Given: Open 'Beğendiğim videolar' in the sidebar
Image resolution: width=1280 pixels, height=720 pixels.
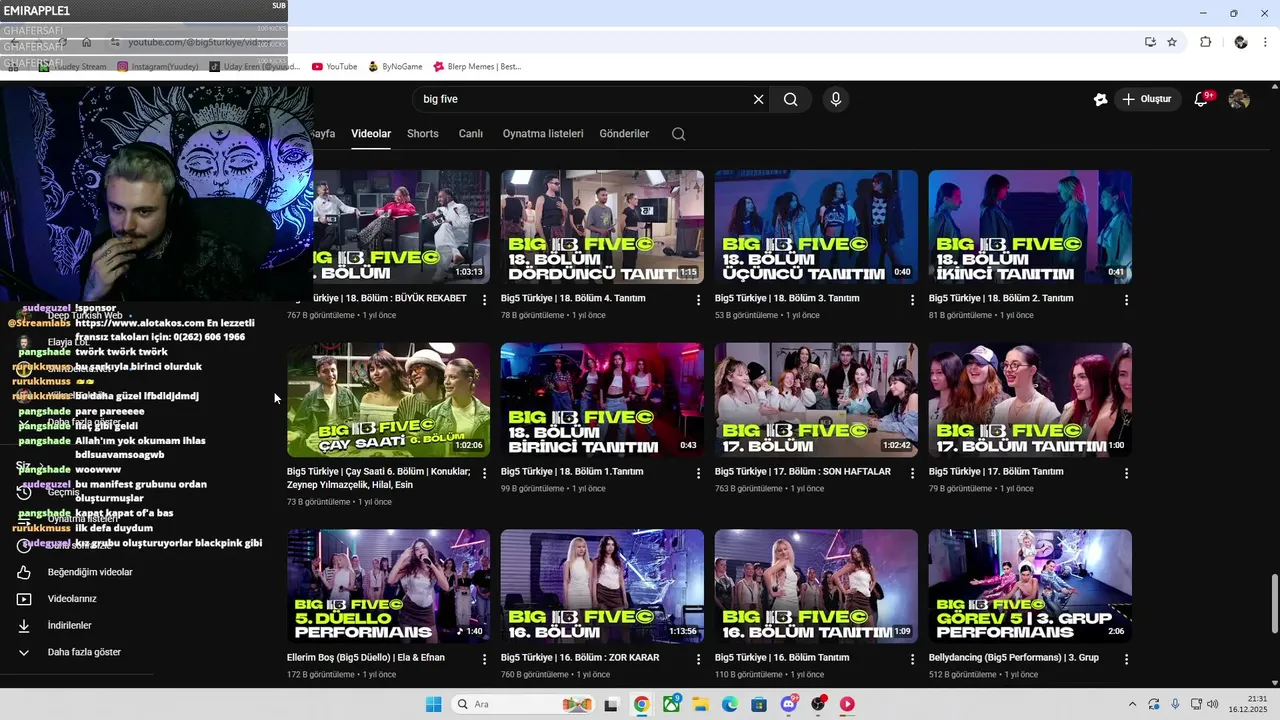Looking at the screenshot, I should pyautogui.click(x=90, y=572).
